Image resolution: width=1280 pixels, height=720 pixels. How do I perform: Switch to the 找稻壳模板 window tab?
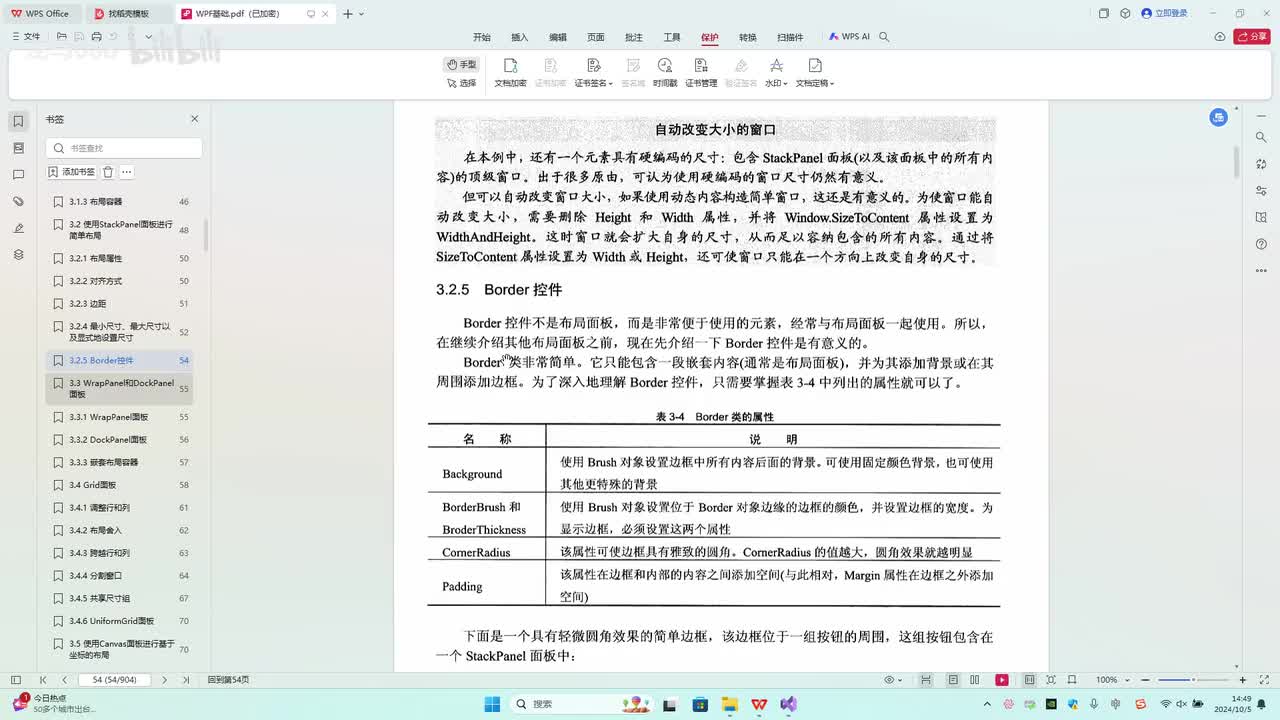(x=128, y=14)
